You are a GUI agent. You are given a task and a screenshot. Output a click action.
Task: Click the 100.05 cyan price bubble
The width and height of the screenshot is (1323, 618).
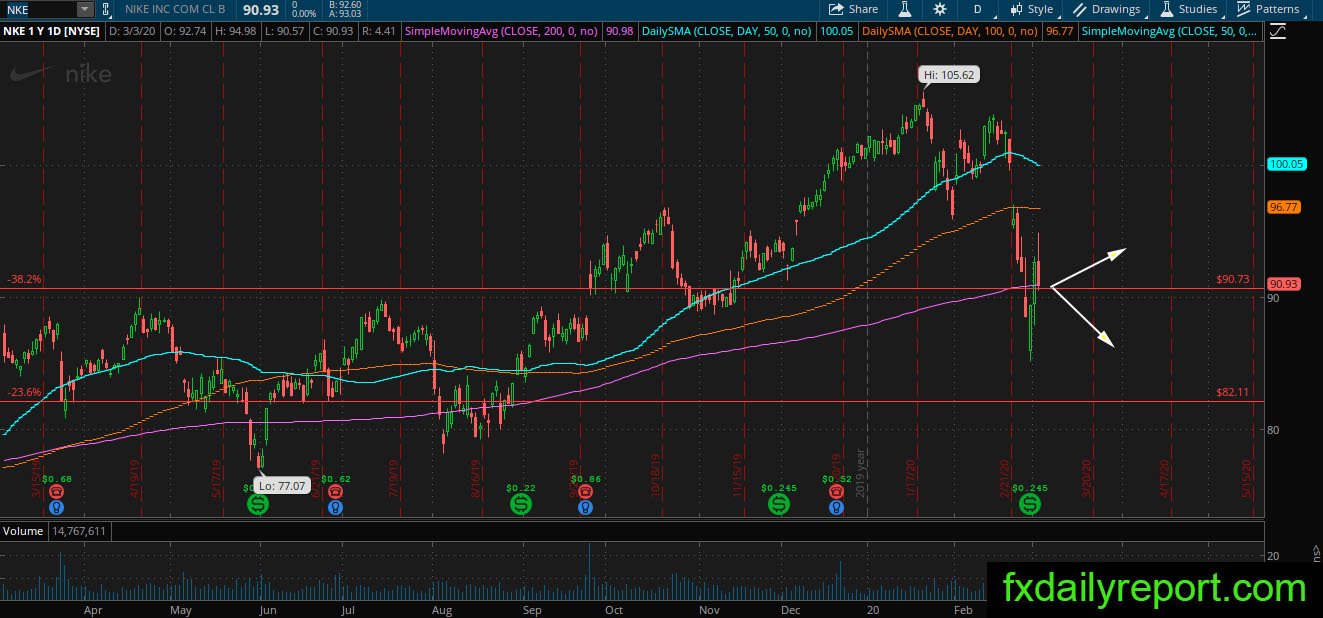coord(1286,164)
